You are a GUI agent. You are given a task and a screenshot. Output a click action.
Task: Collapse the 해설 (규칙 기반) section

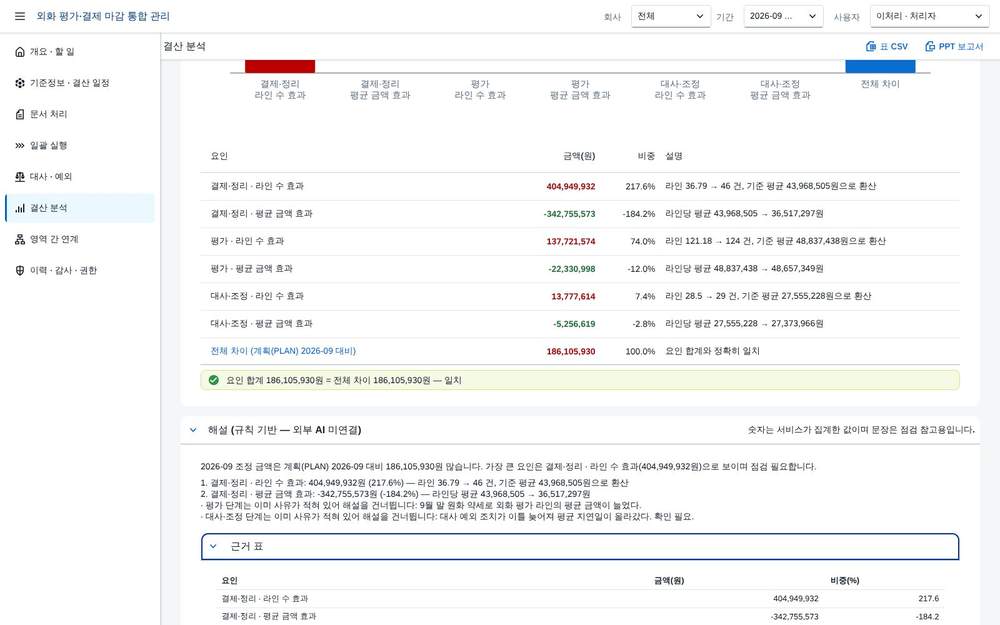coord(193,430)
